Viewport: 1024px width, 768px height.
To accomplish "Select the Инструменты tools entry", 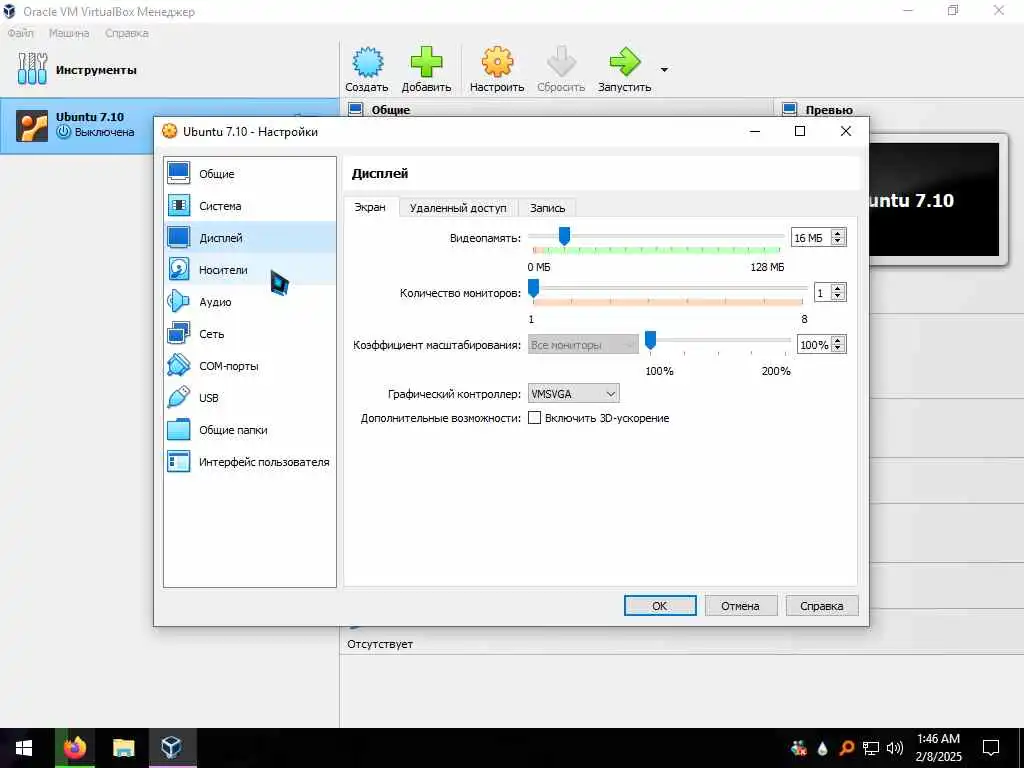I will coord(169,70).
